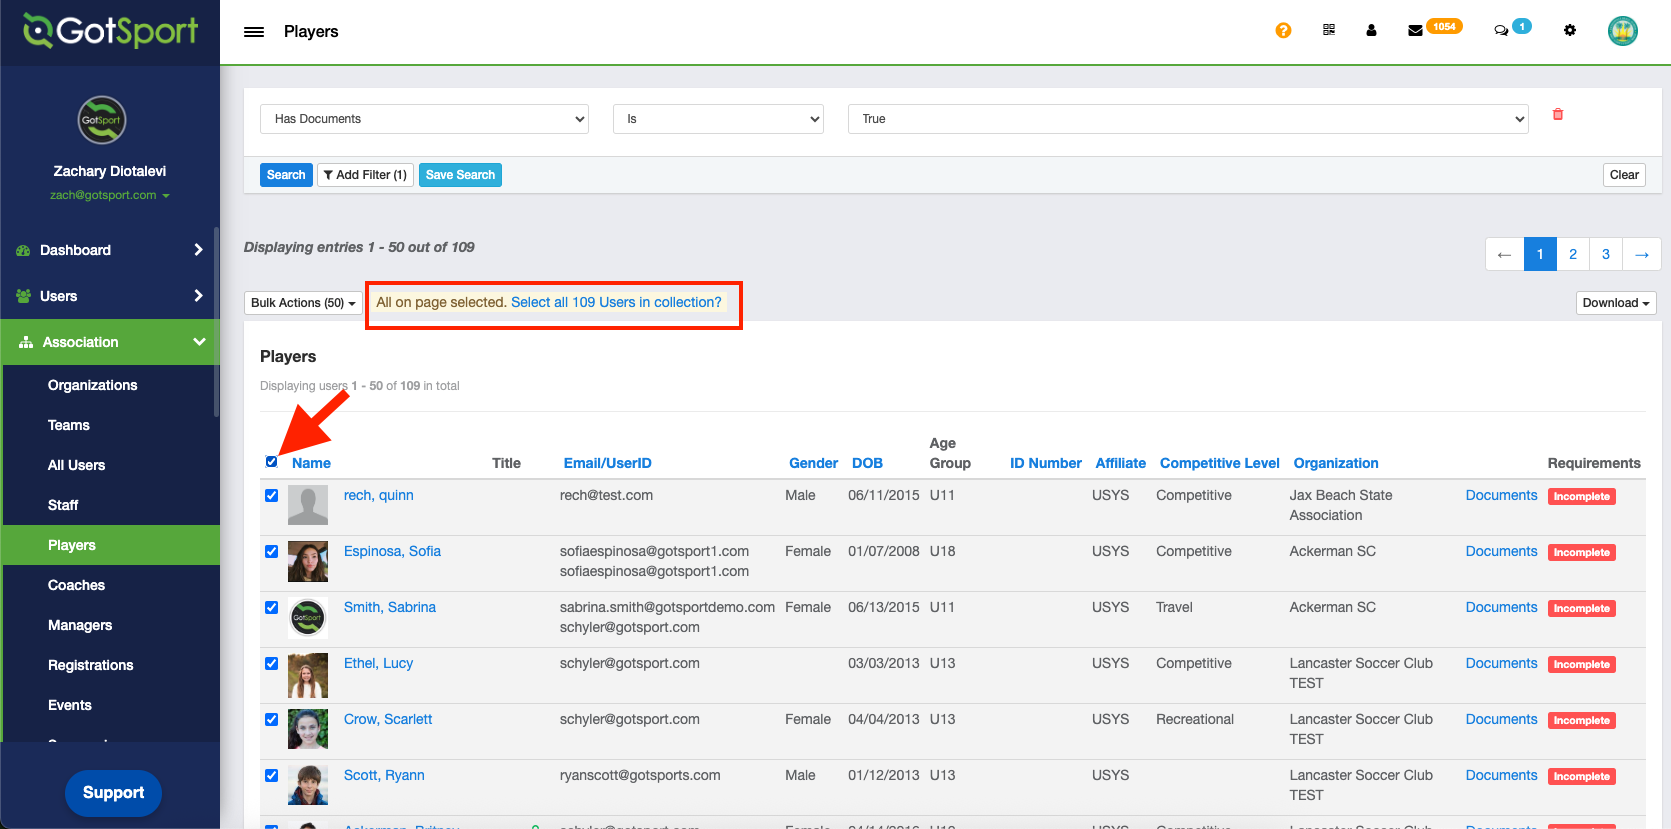Click the Incomplete badge for rech, quinn

coord(1581,497)
